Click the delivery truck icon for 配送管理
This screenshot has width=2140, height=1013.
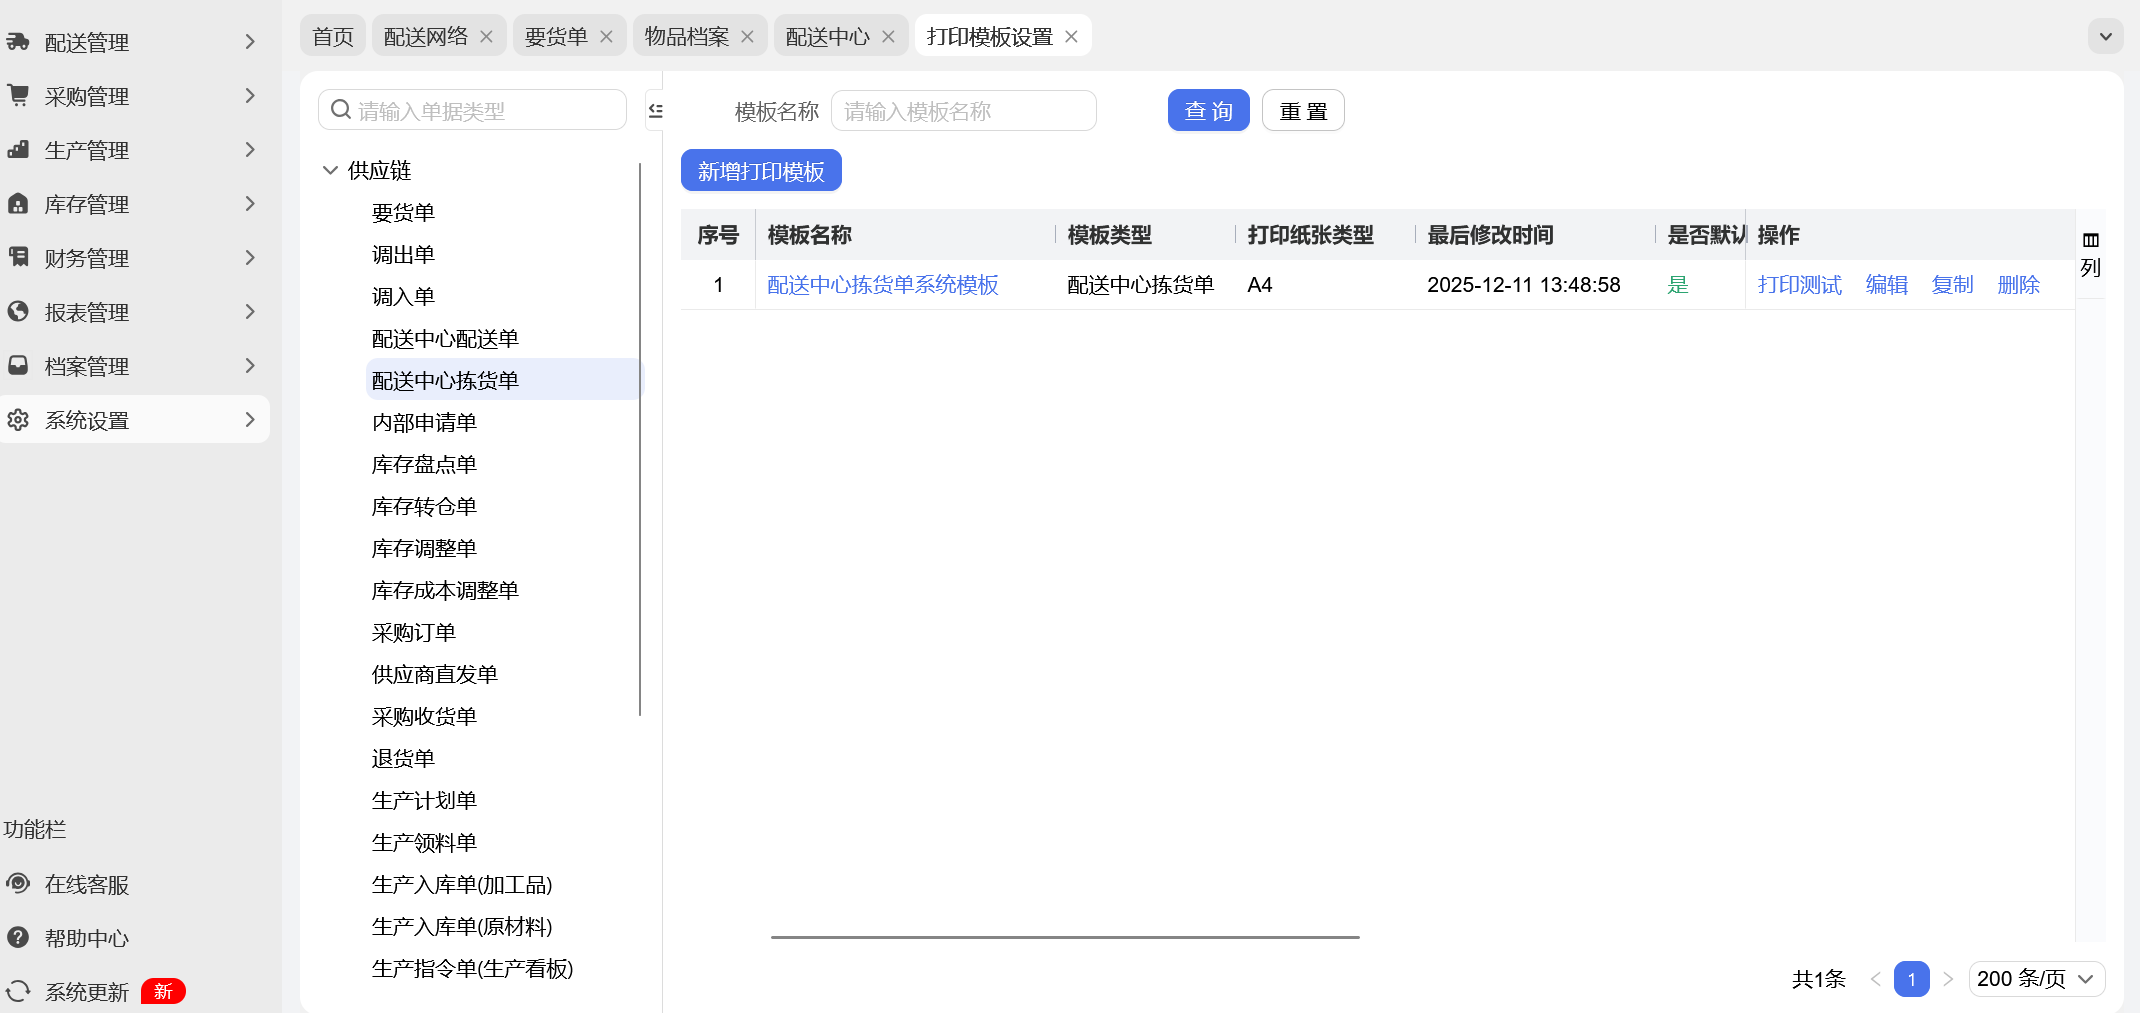pos(18,42)
